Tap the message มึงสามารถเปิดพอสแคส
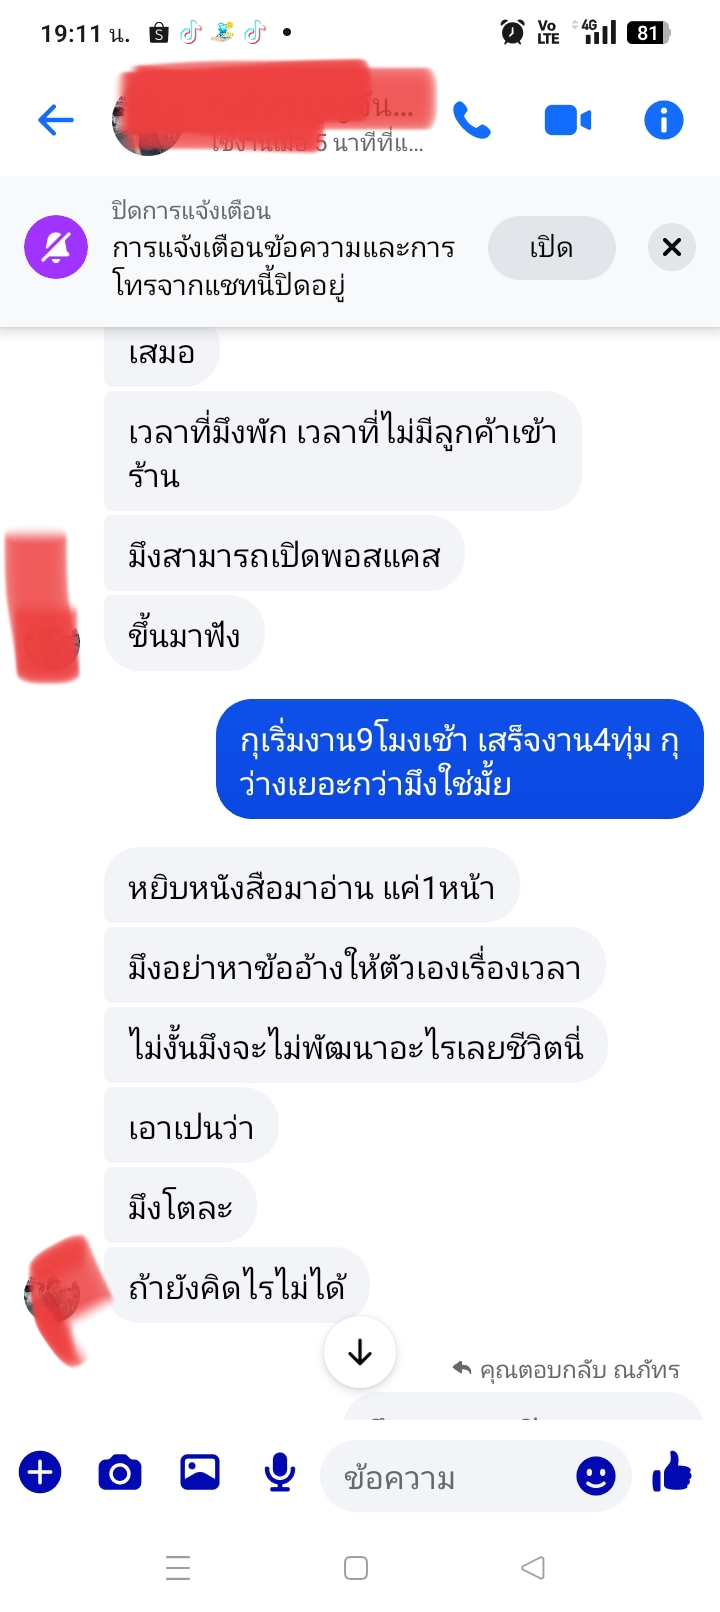Viewport: 720px width, 1612px height. tap(284, 555)
